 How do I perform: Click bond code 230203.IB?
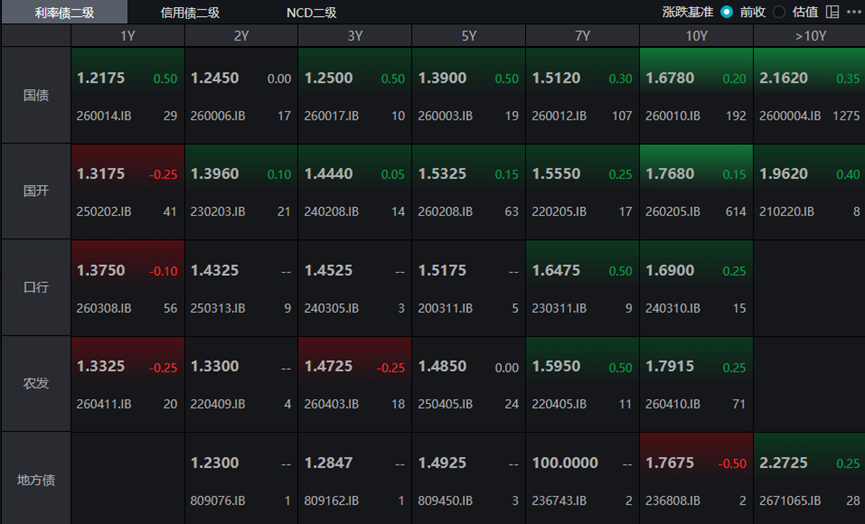[x=217, y=212]
